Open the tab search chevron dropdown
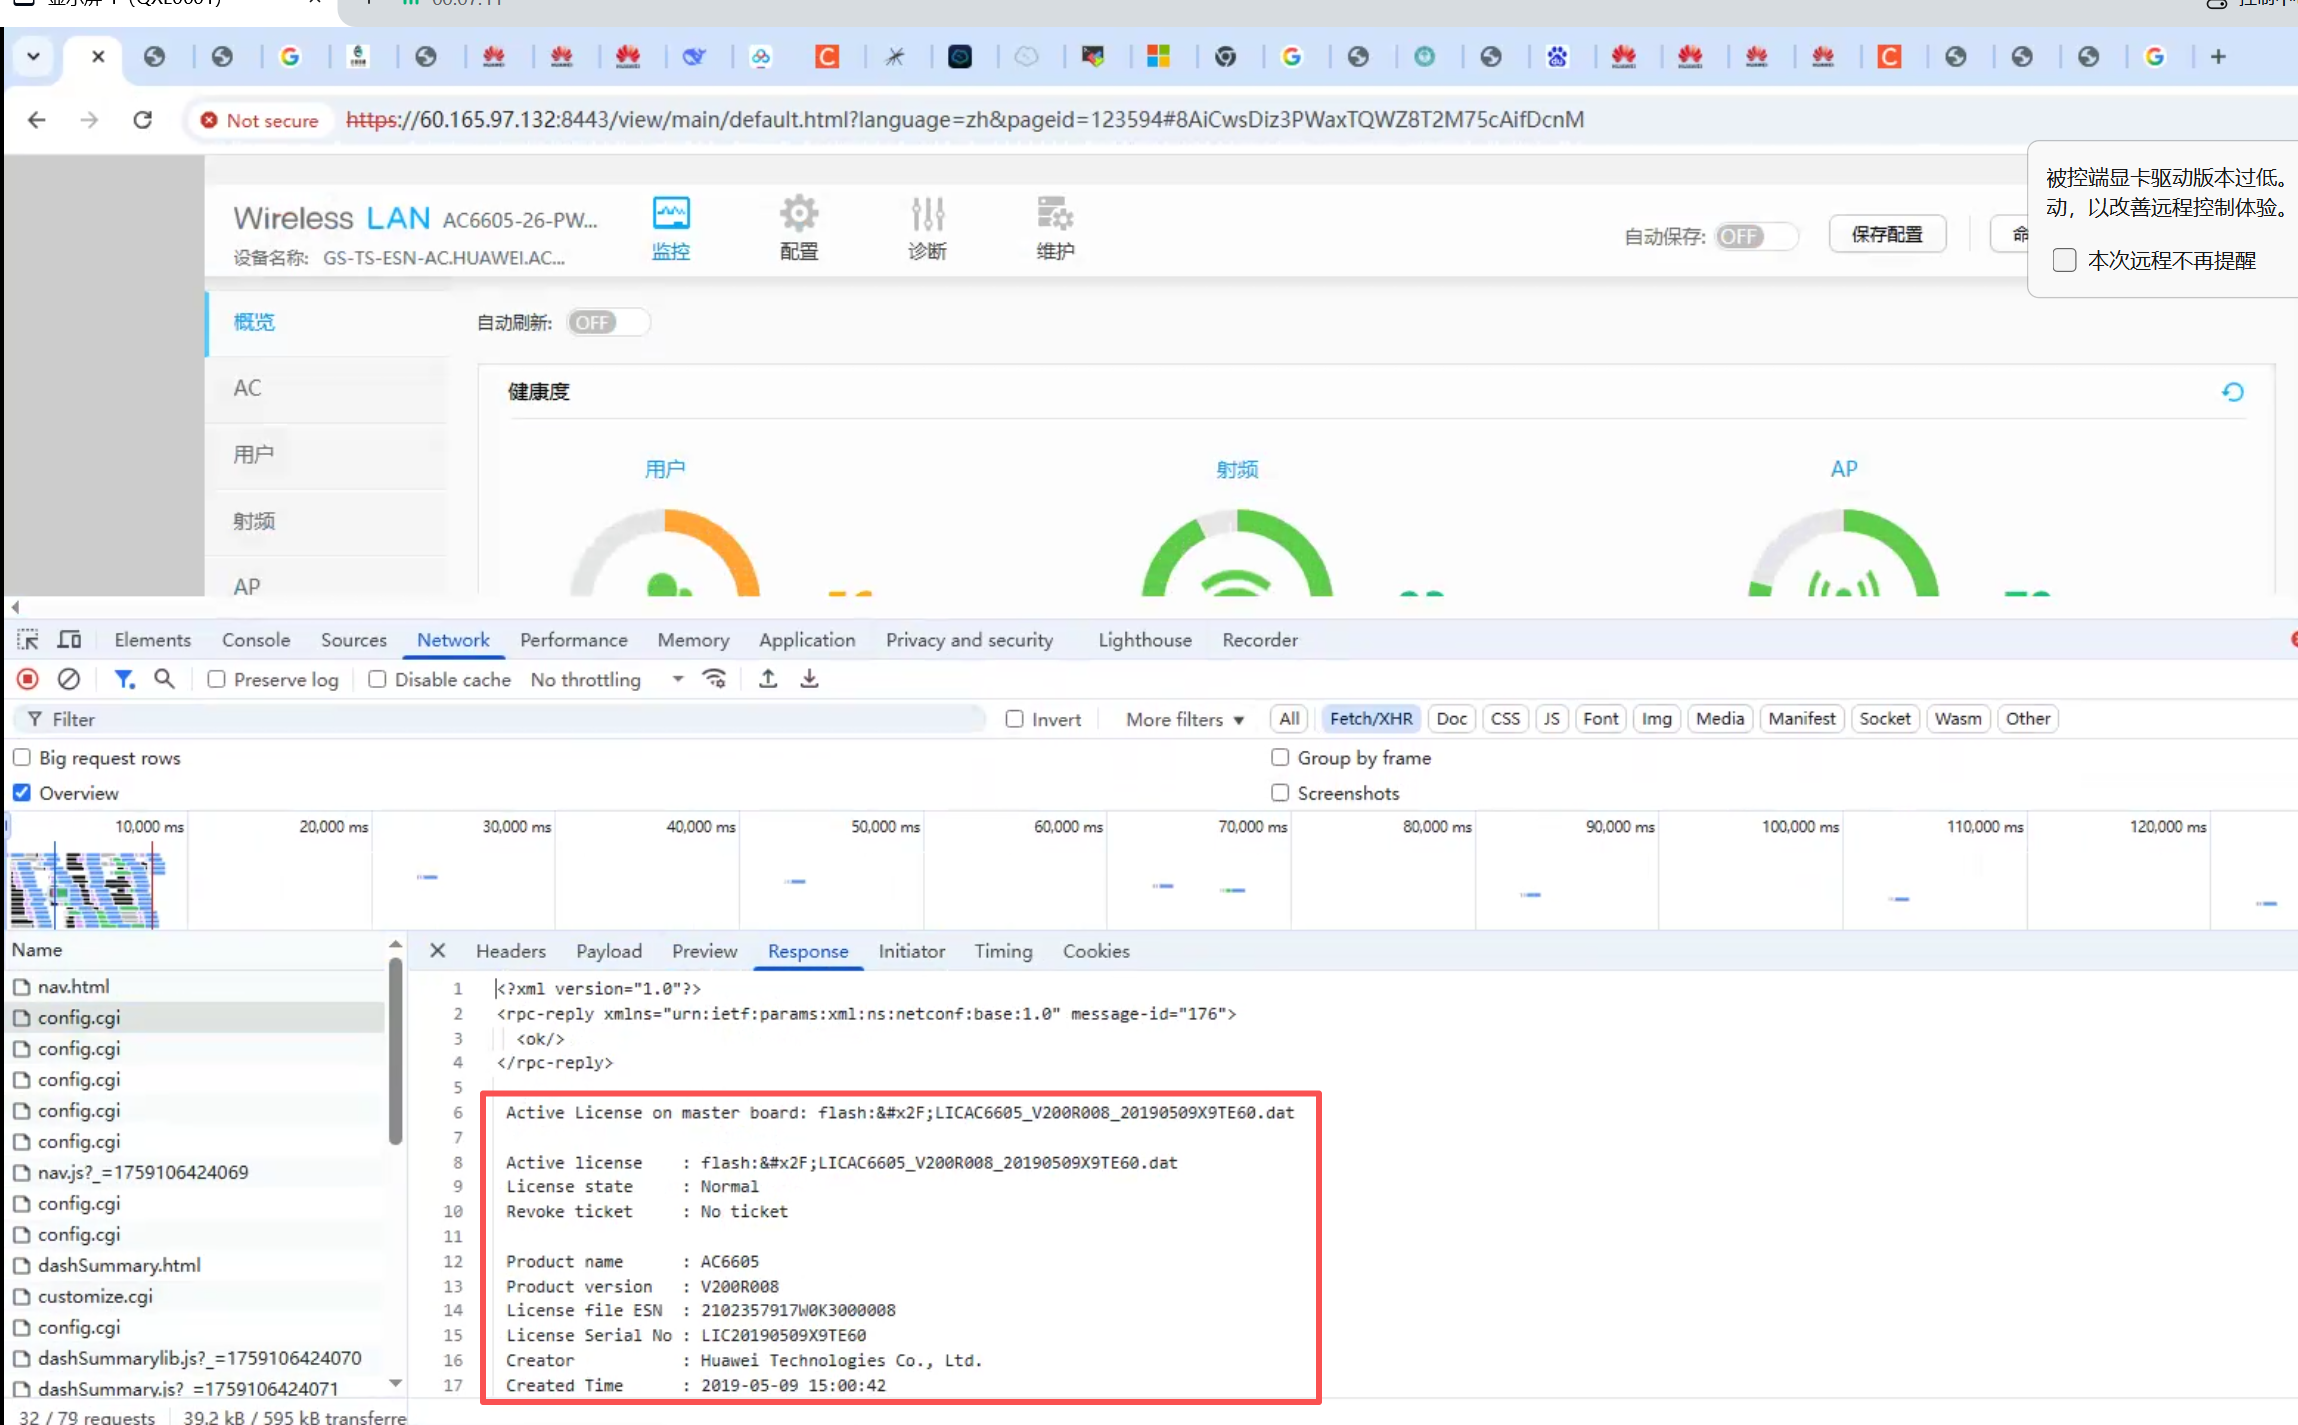Screen dimensions: 2298x1425 [33, 56]
